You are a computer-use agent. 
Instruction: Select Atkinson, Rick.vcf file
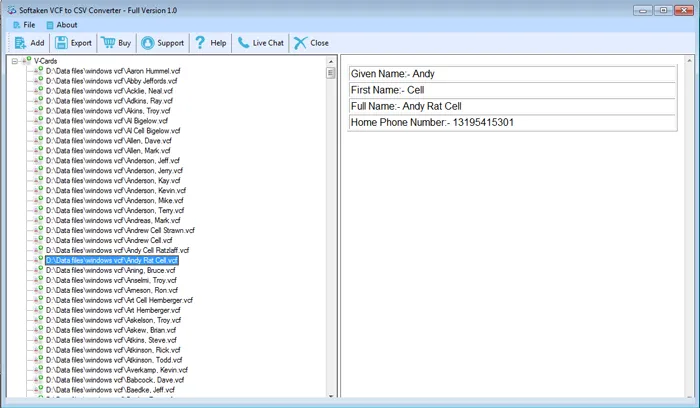tap(113, 350)
